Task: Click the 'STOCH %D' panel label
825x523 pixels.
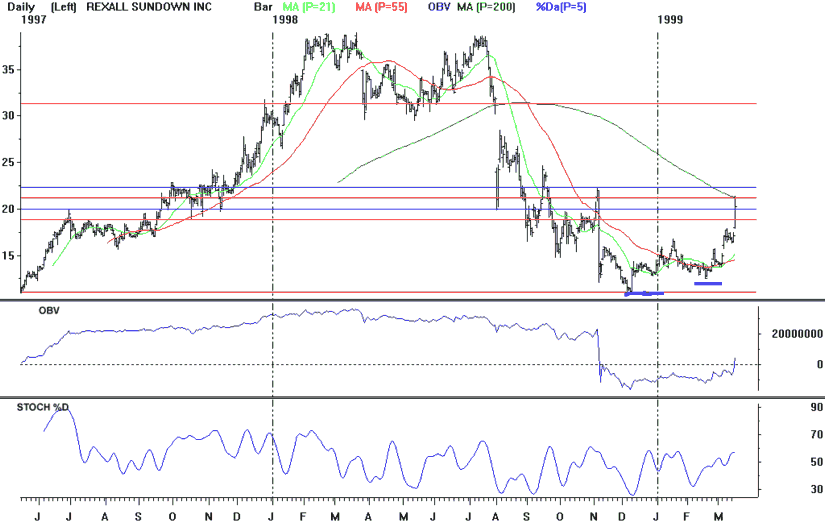Action: 43,407
